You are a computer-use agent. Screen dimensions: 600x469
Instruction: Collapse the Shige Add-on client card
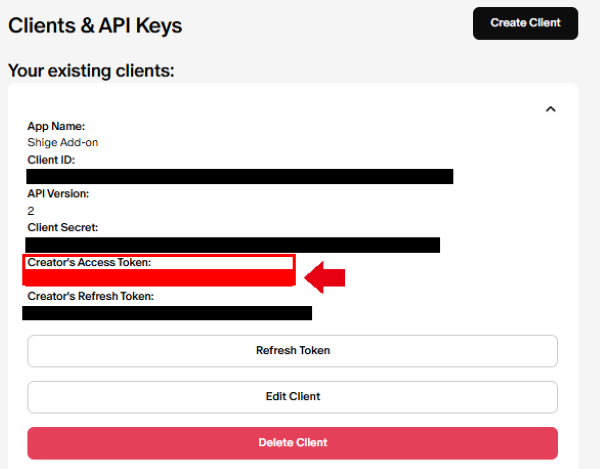pos(549,109)
